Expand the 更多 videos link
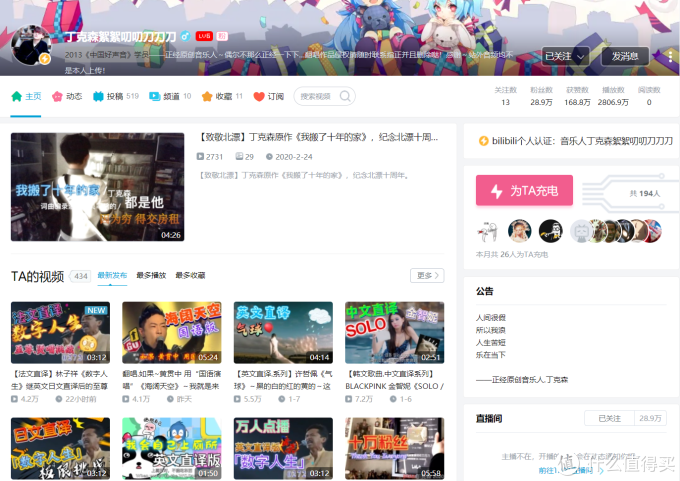Screen dimensions: 680x481 point(427,275)
